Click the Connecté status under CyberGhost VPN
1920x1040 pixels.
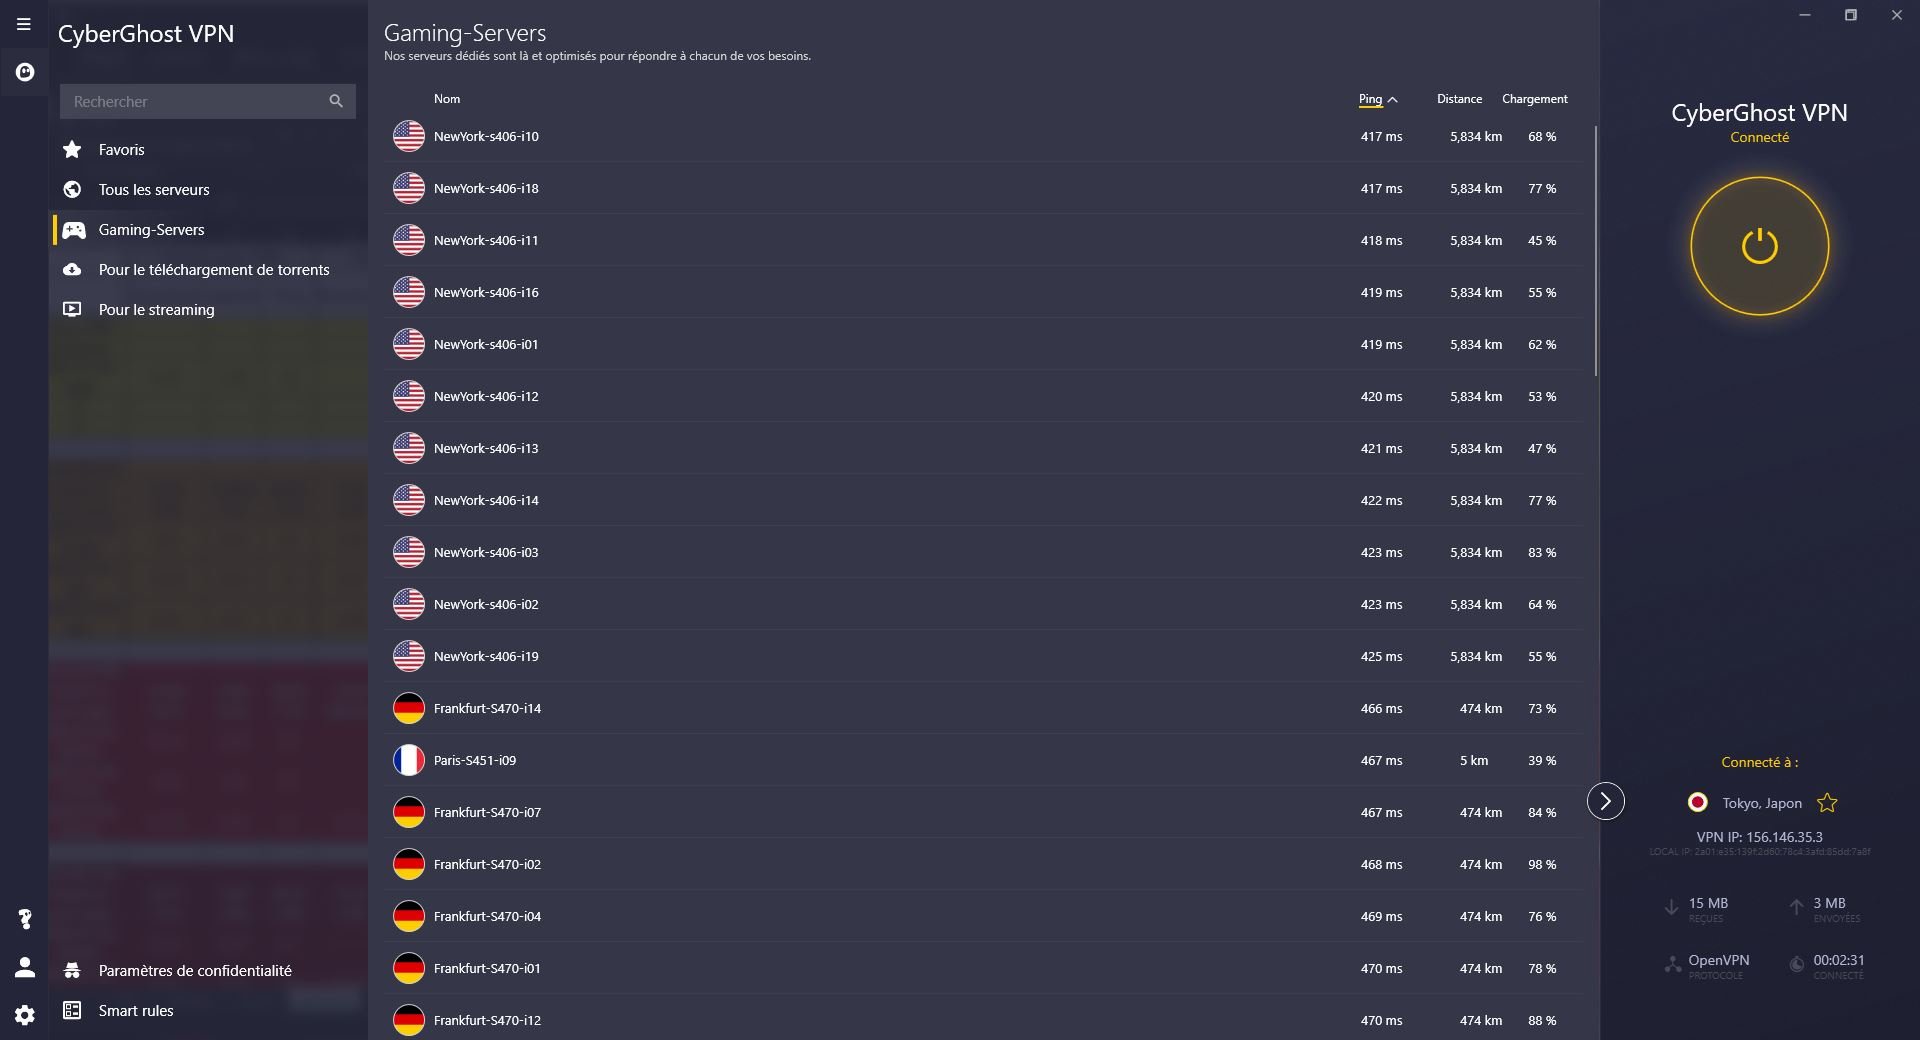[1759, 137]
